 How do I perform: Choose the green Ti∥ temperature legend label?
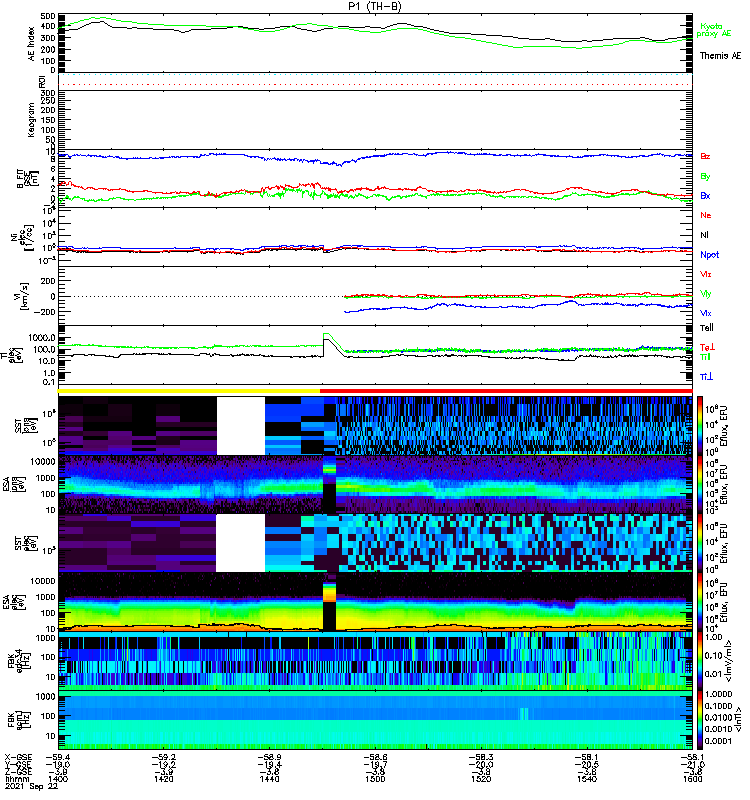click(705, 357)
